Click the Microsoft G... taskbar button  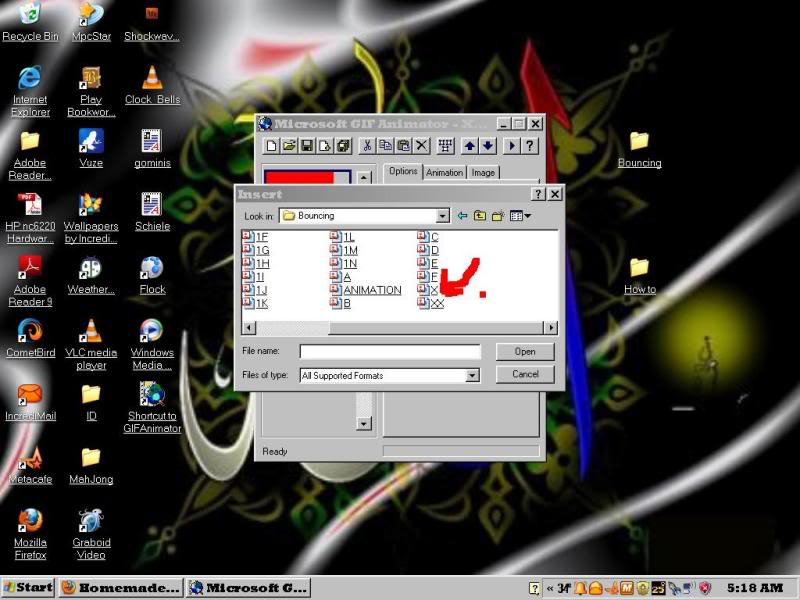248,588
